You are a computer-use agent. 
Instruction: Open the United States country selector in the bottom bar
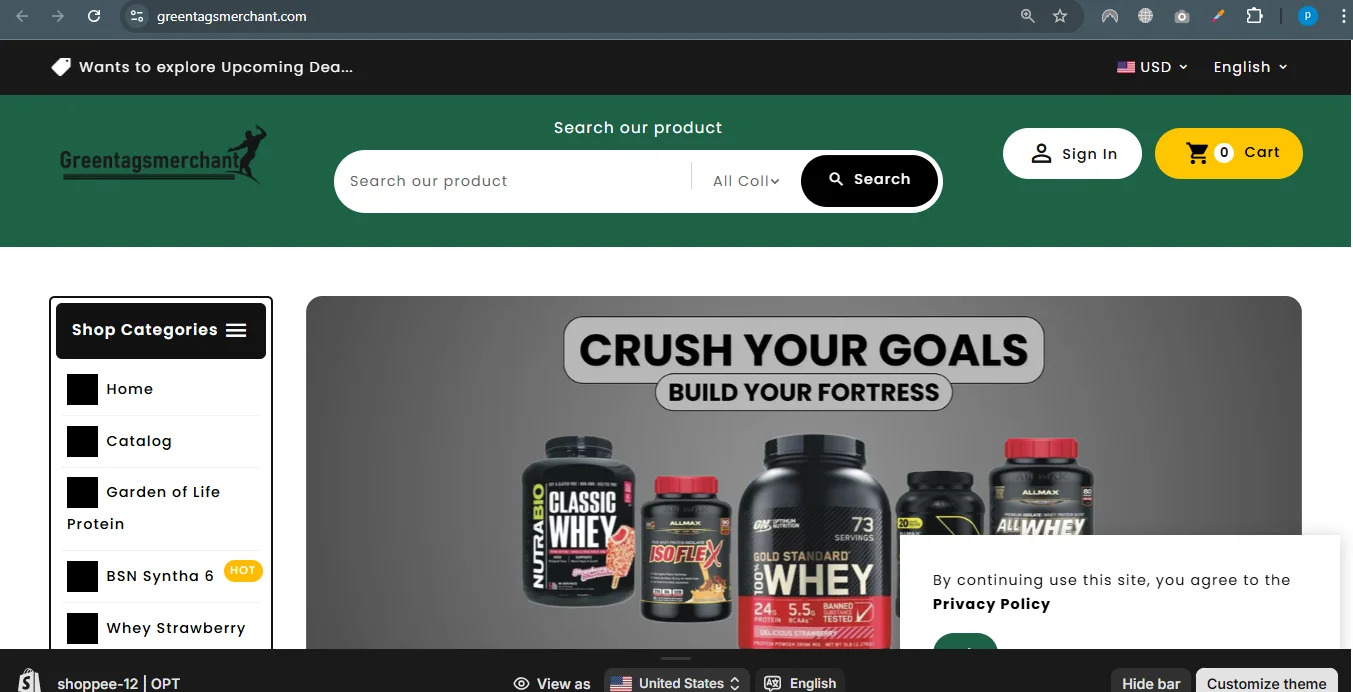point(677,682)
